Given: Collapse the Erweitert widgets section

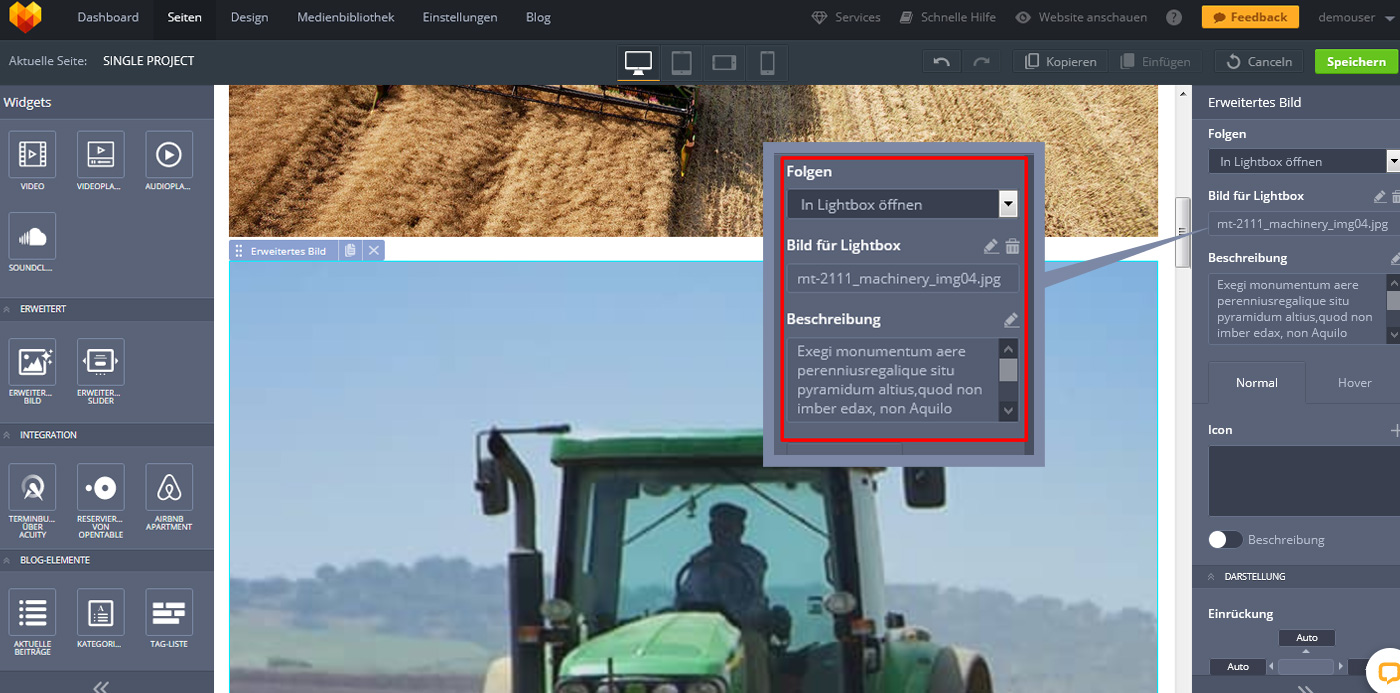Looking at the screenshot, I should (8, 309).
